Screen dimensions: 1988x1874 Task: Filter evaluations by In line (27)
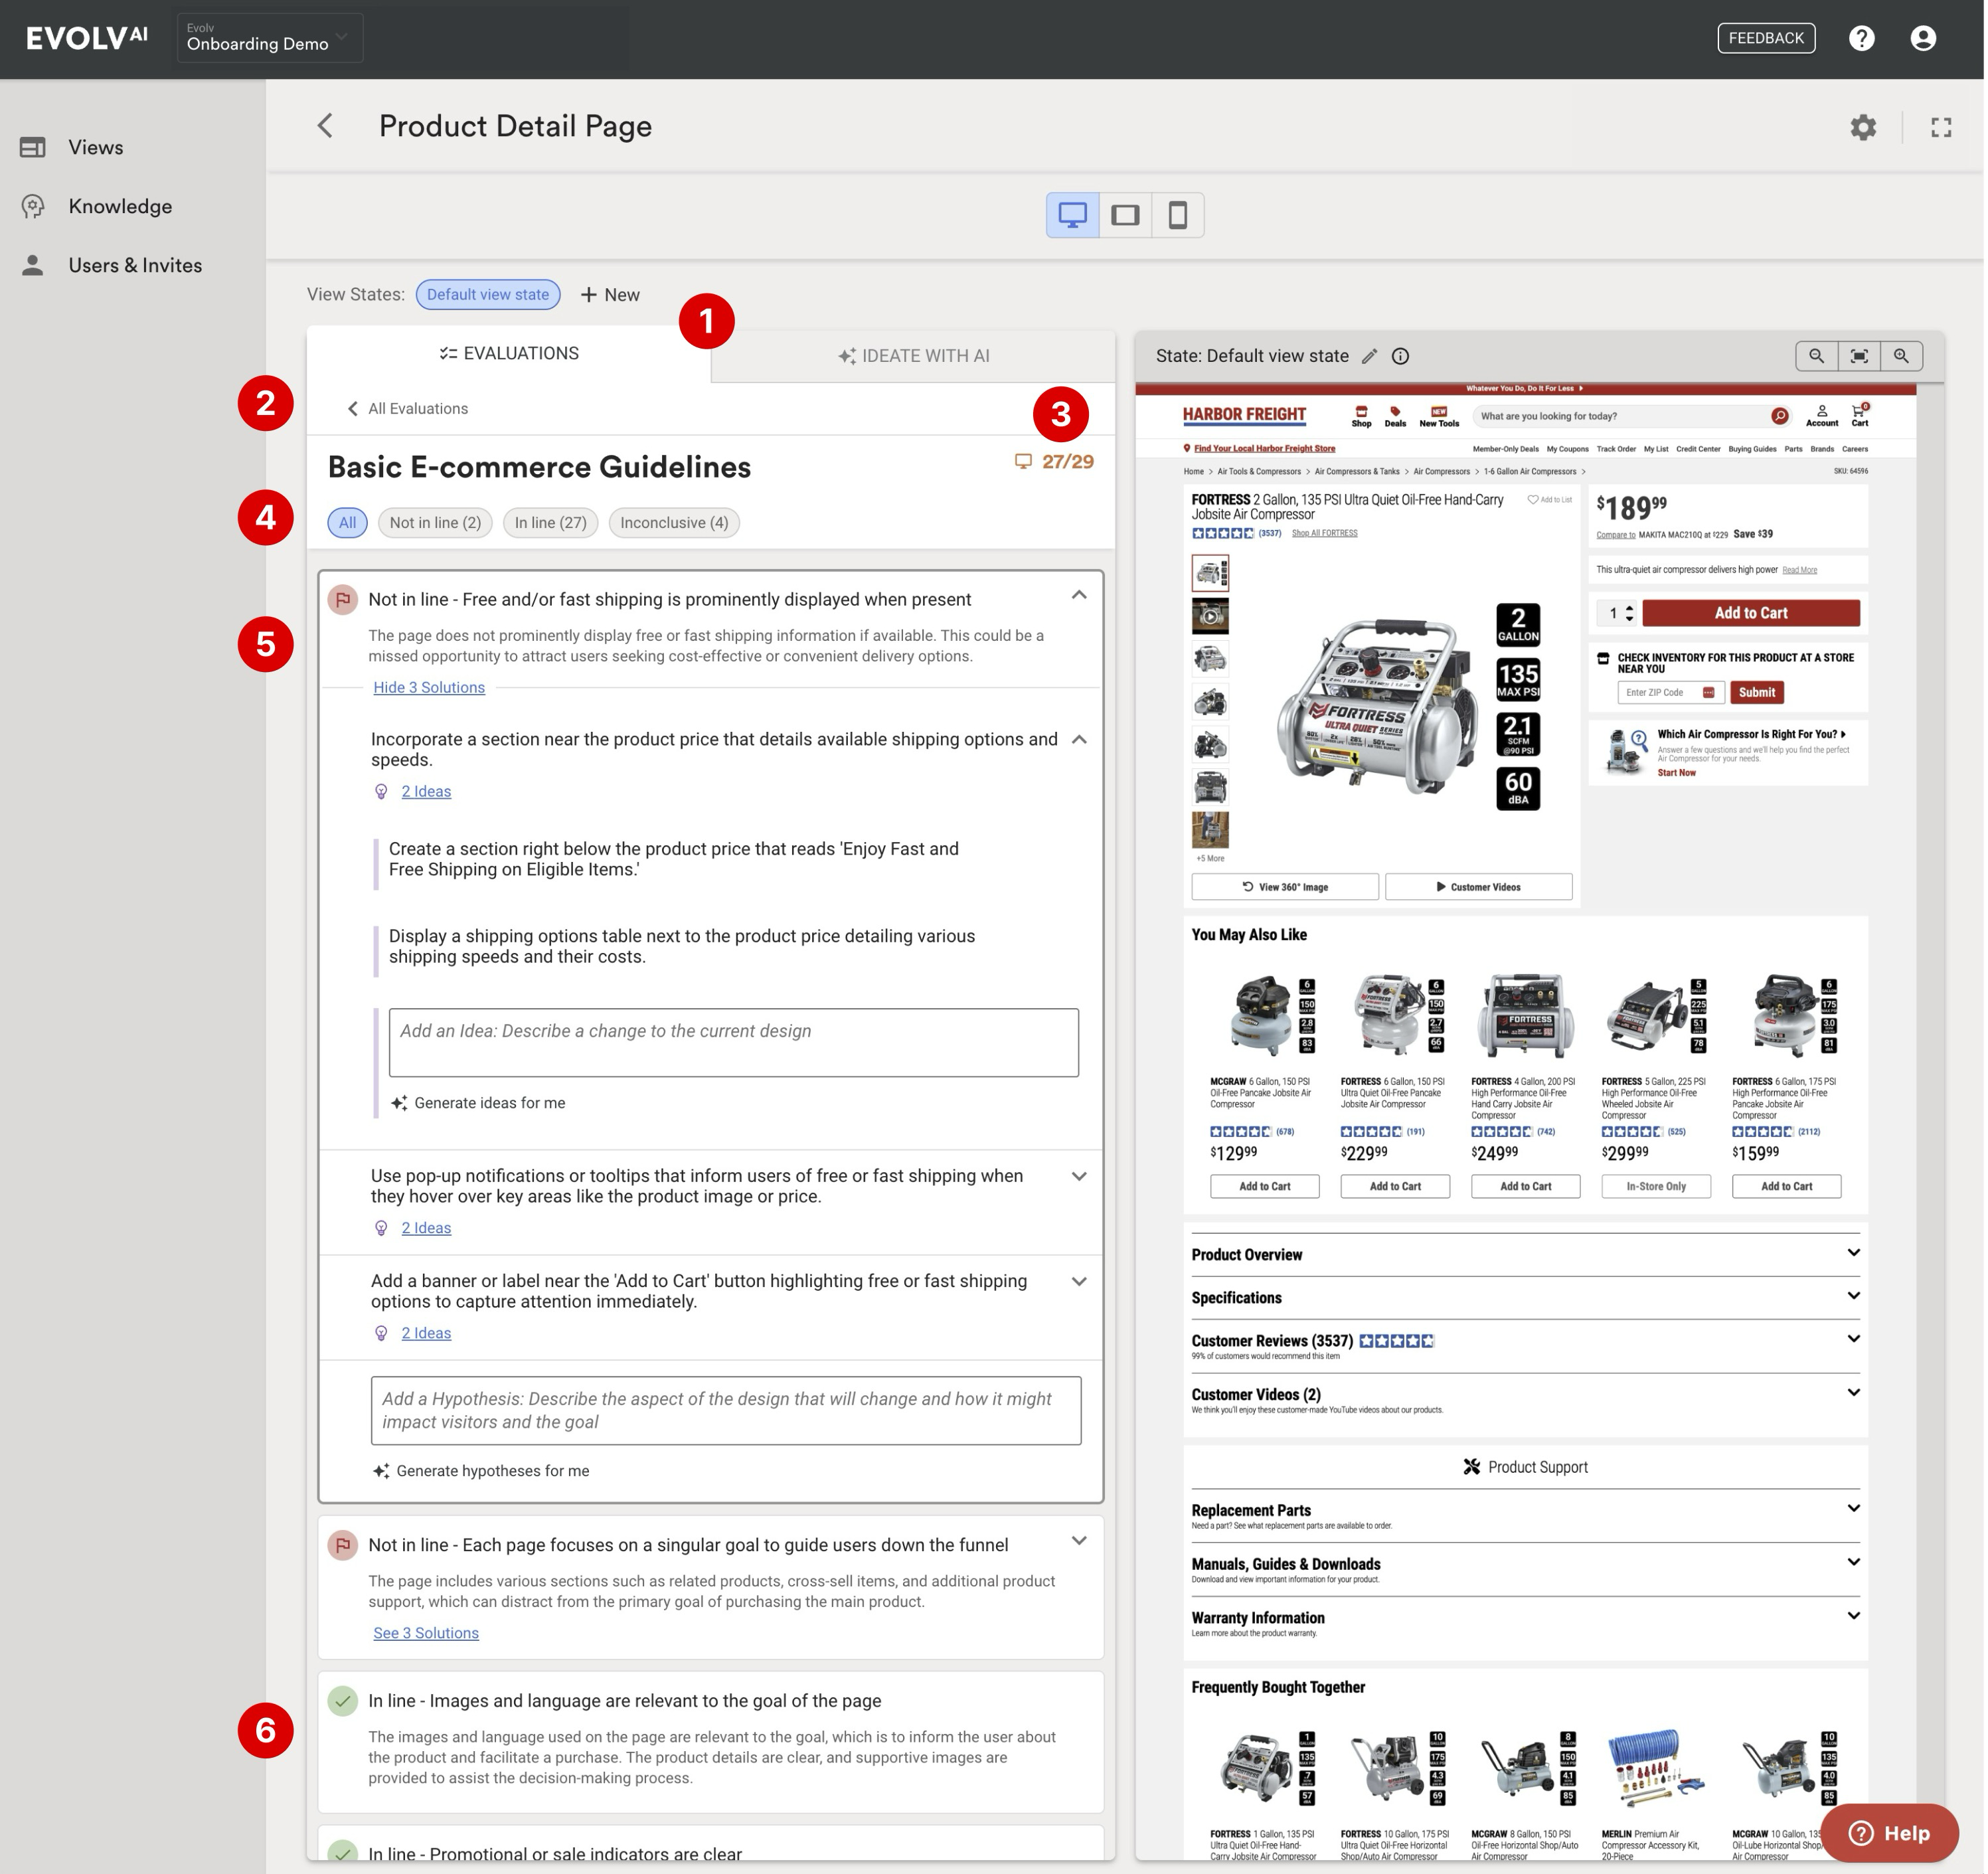click(551, 523)
